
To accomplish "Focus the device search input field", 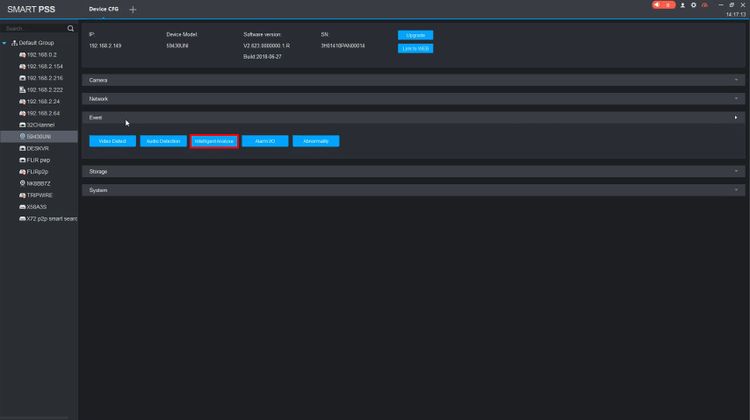I will click(x=33, y=28).
